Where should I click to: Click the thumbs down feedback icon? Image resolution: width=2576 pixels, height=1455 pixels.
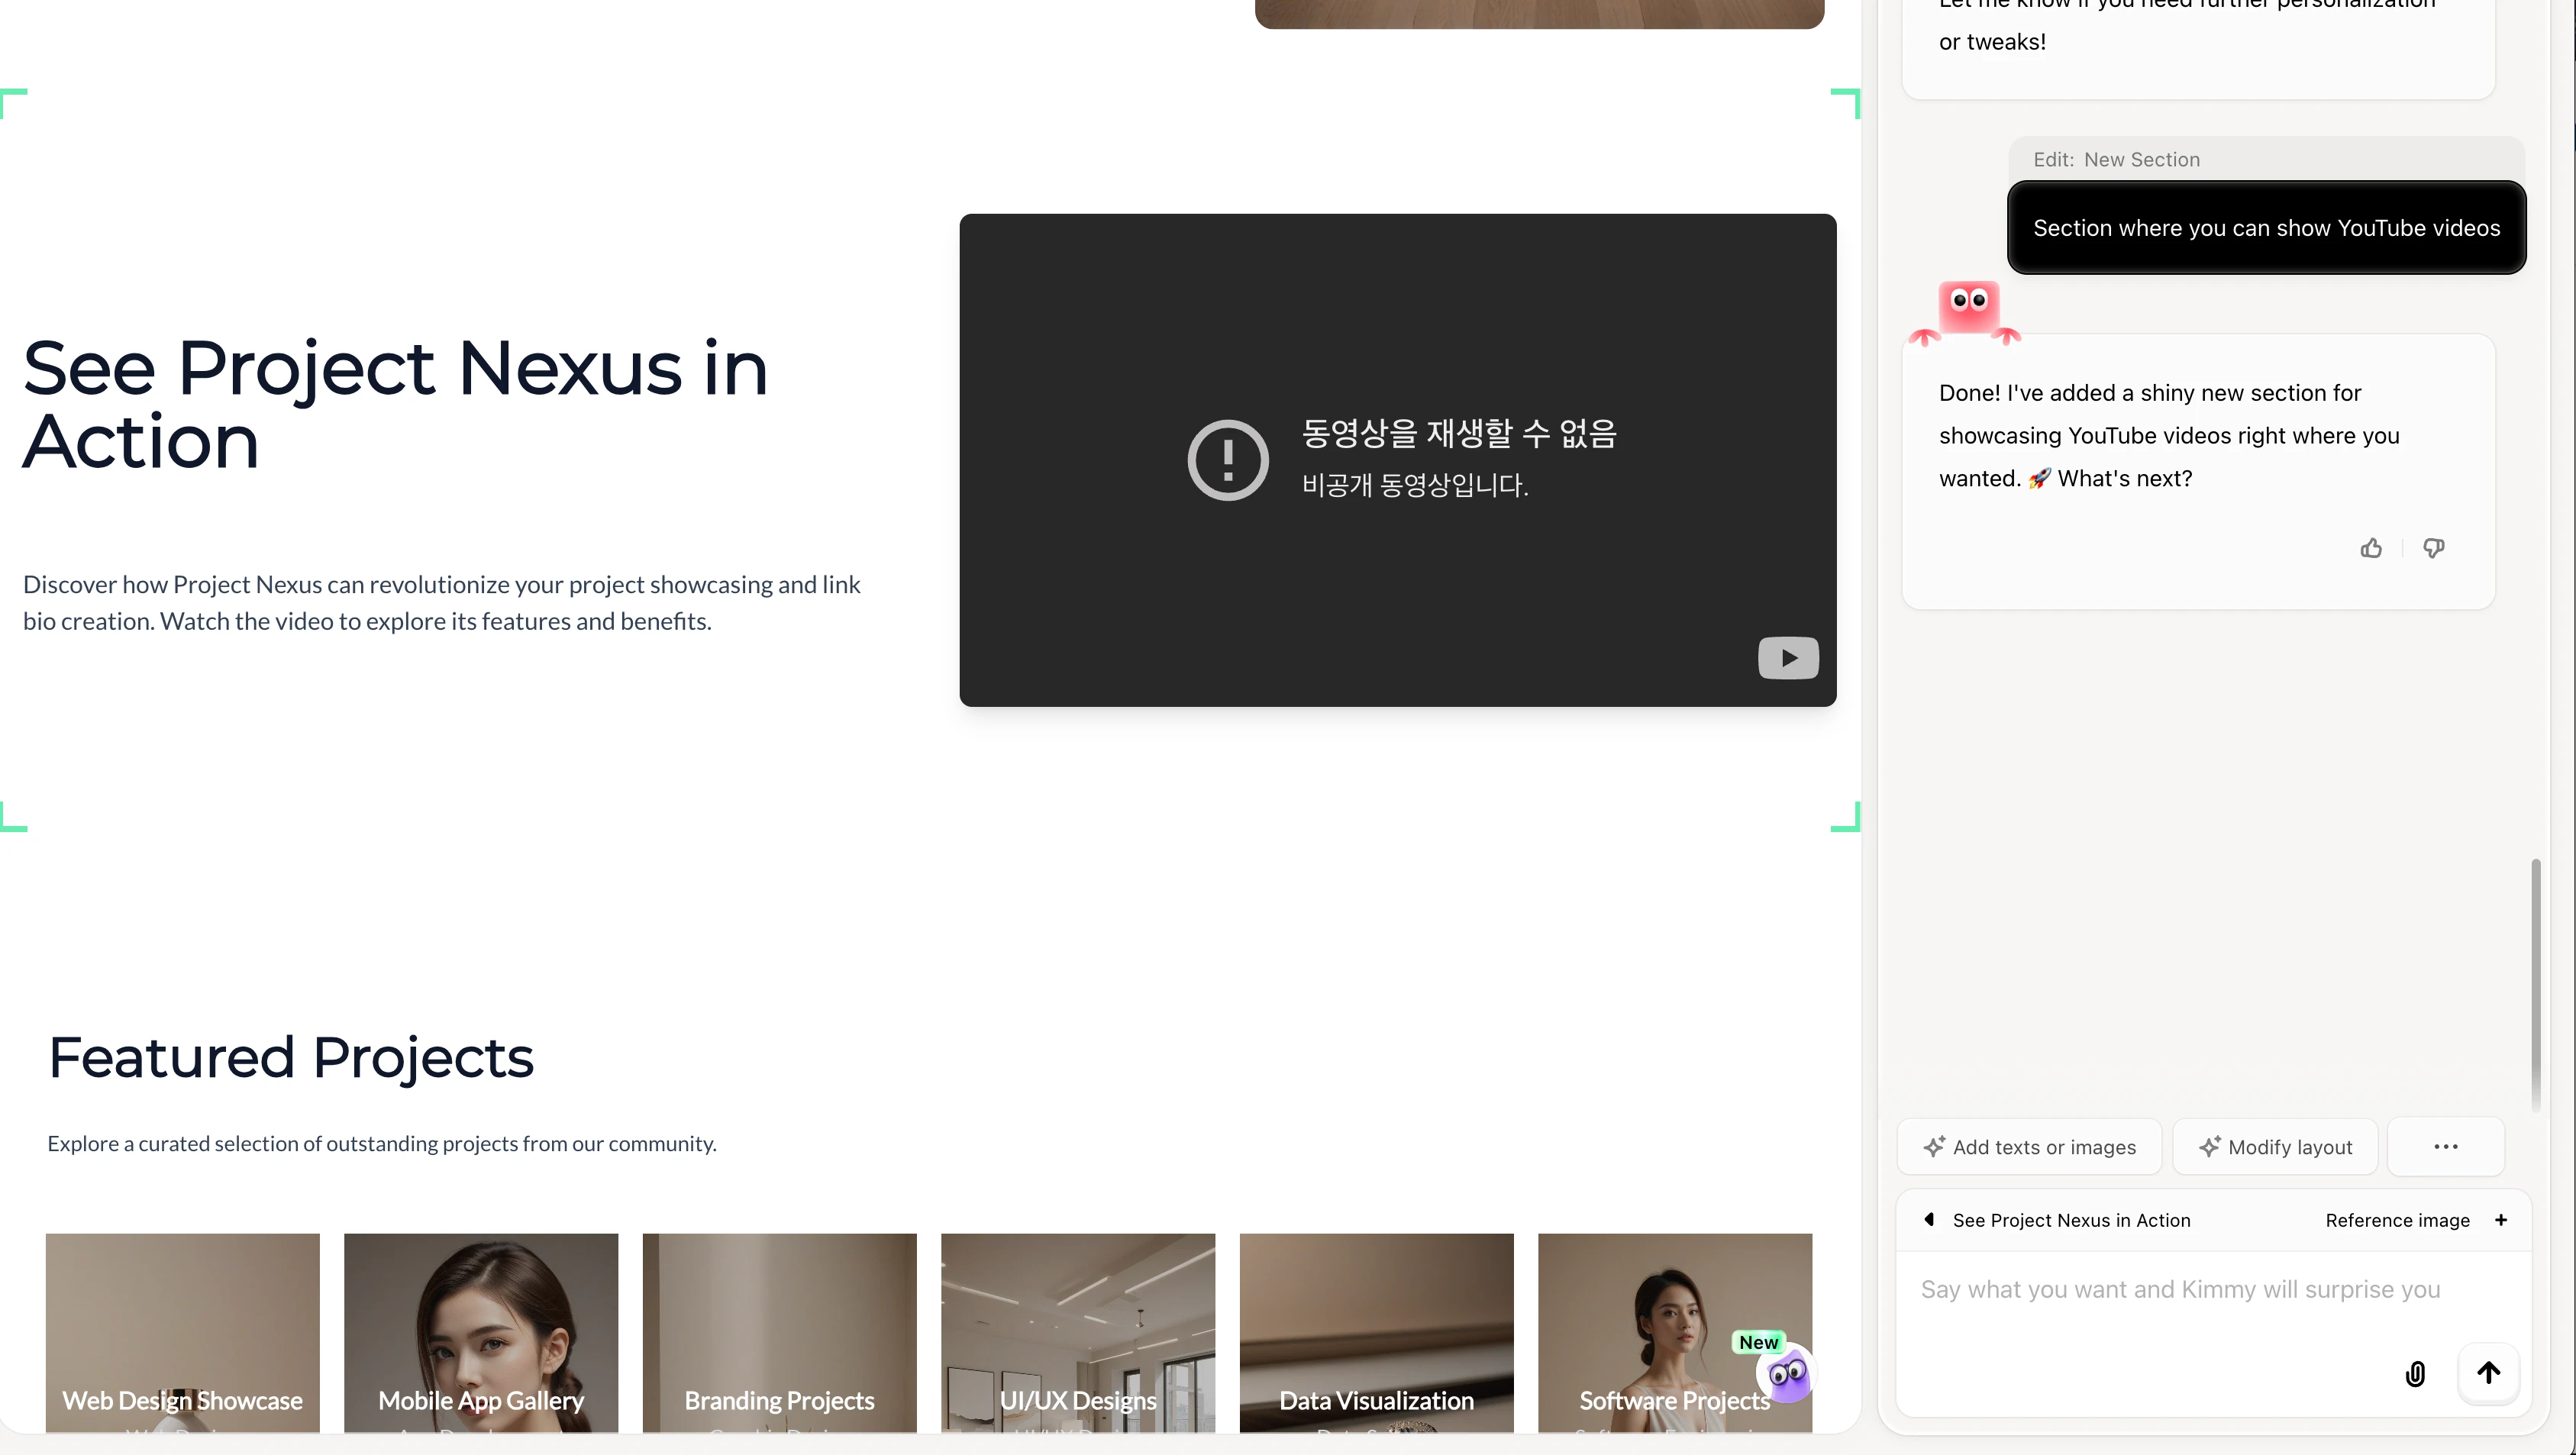coord(2434,548)
